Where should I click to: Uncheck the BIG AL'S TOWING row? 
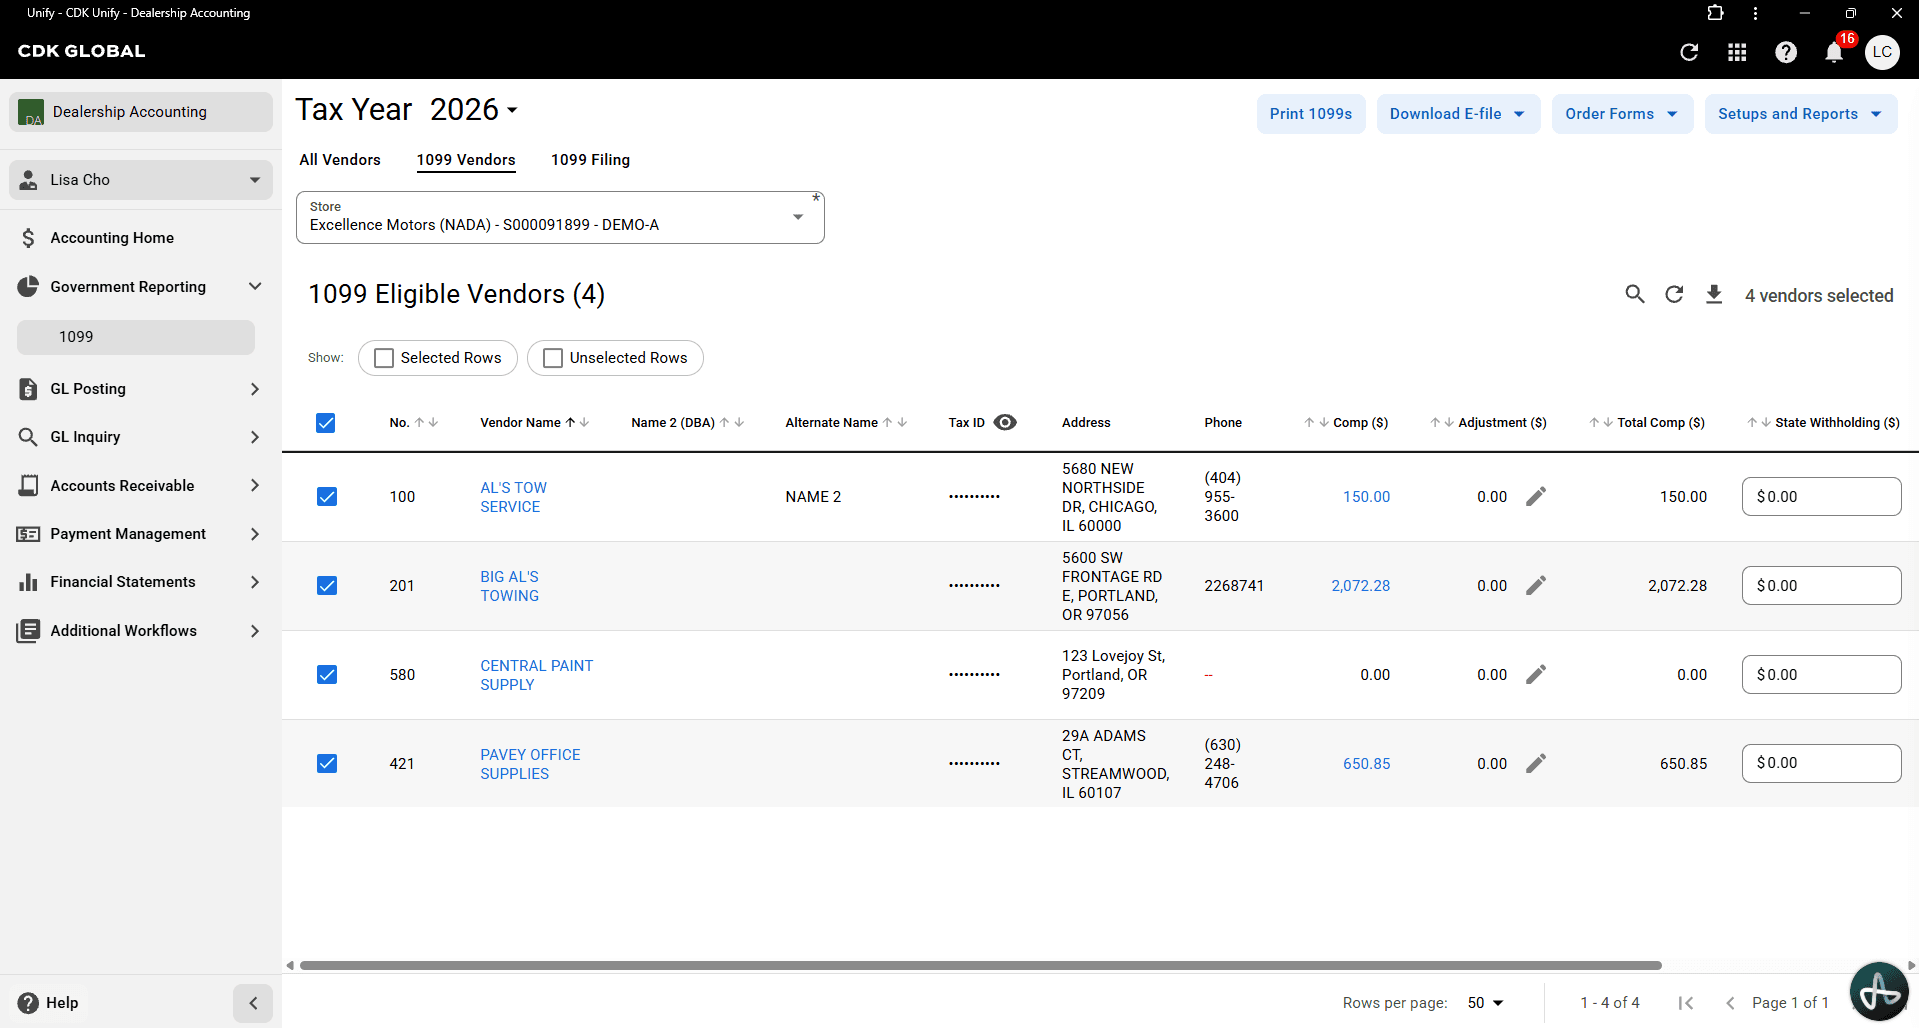coord(327,585)
